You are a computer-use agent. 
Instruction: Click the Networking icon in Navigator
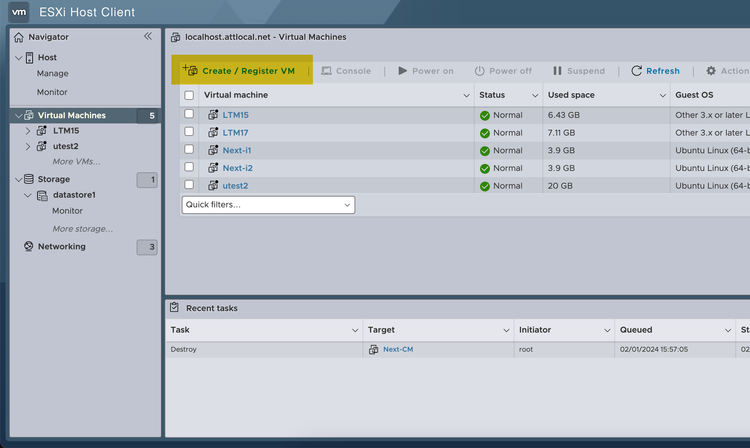coord(29,247)
